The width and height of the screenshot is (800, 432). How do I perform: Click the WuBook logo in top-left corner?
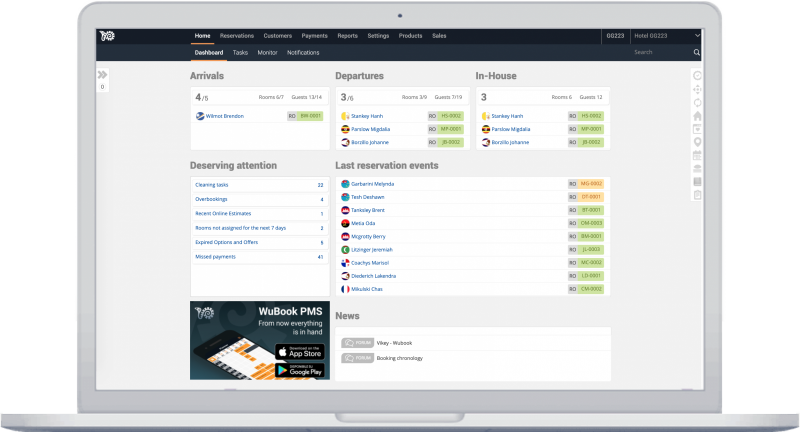pos(108,36)
